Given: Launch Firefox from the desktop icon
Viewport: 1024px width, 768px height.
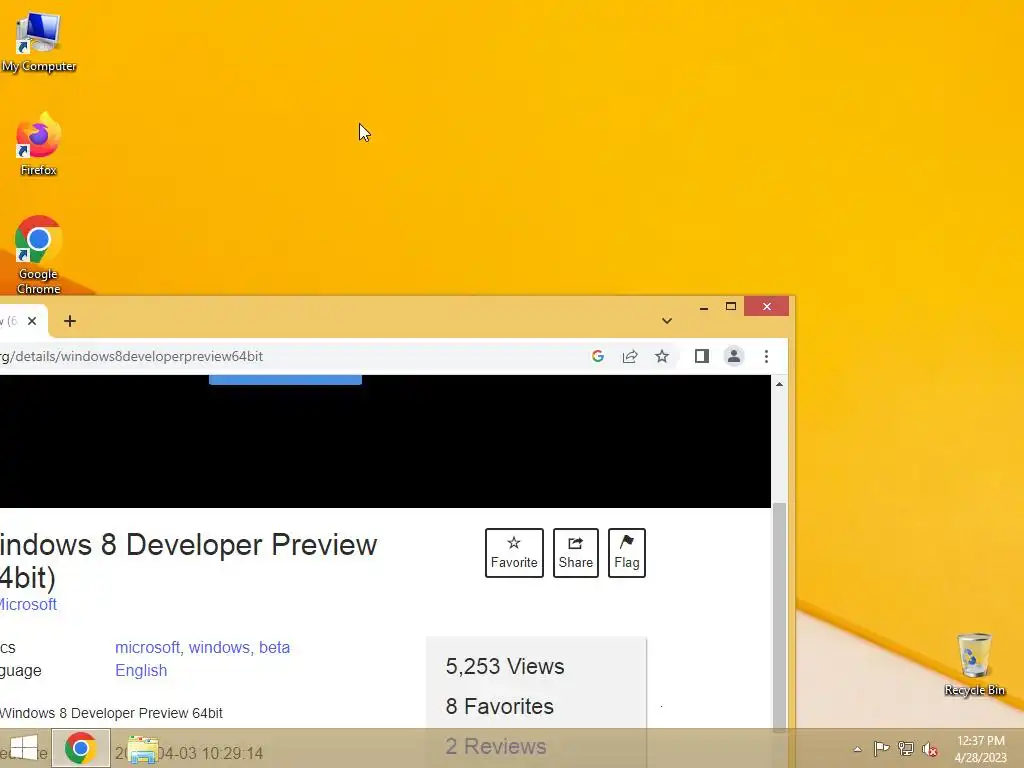Looking at the screenshot, I should (x=38, y=144).
